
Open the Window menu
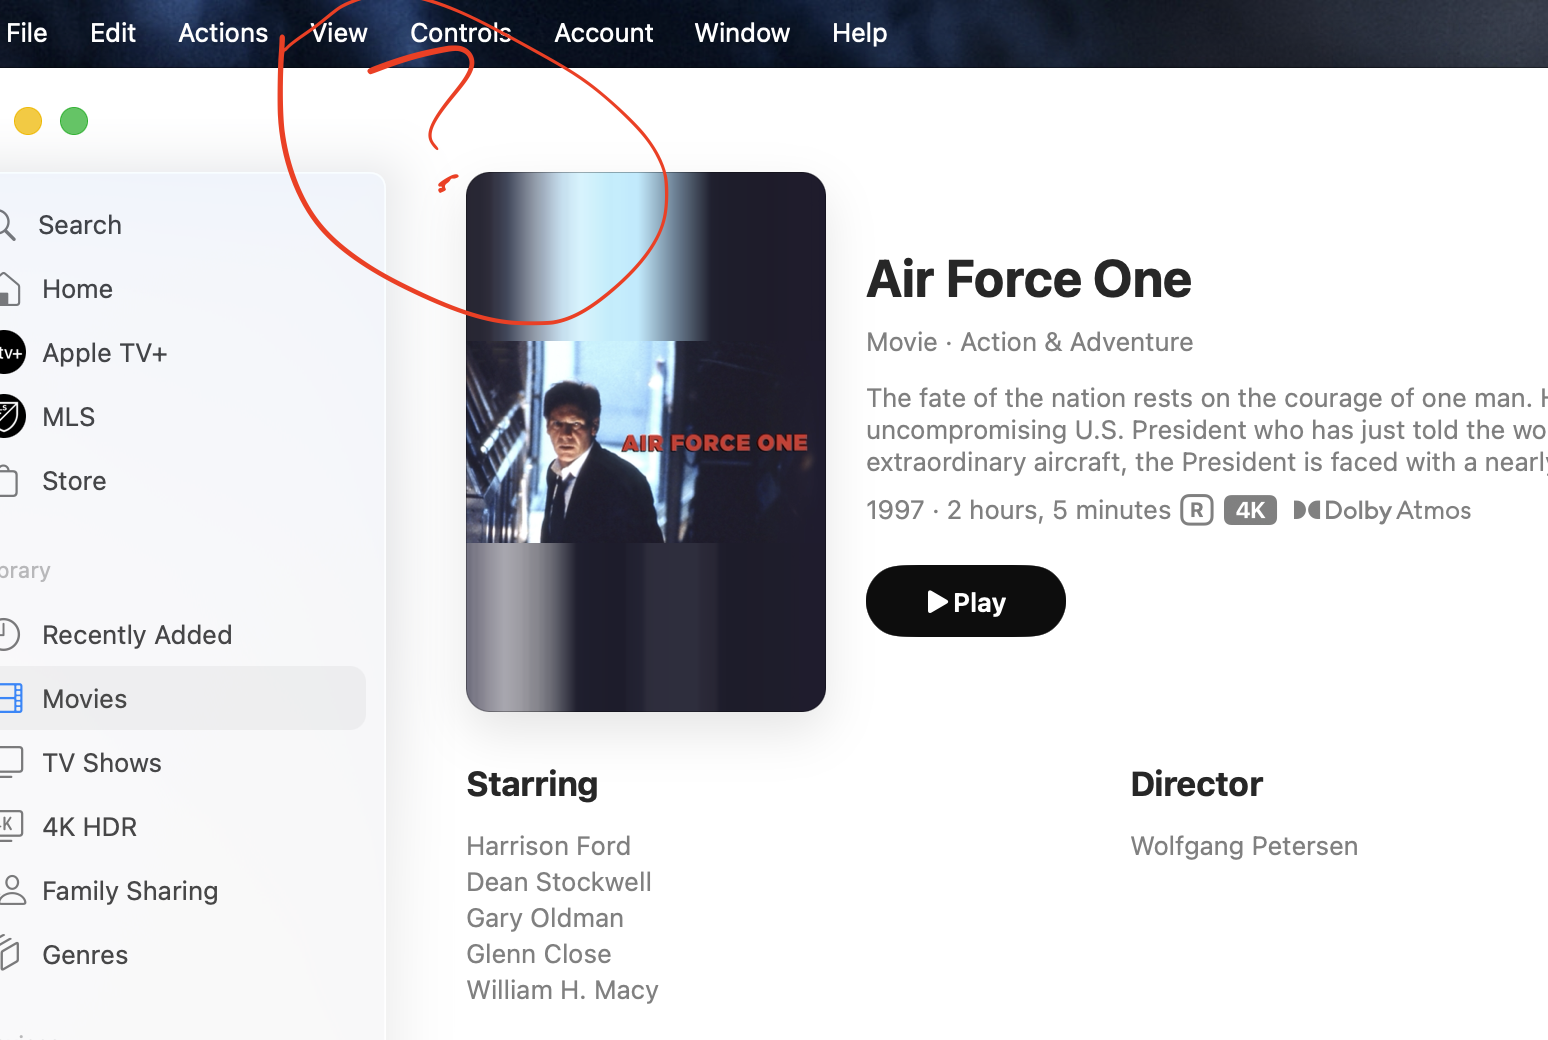click(x=742, y=33)
